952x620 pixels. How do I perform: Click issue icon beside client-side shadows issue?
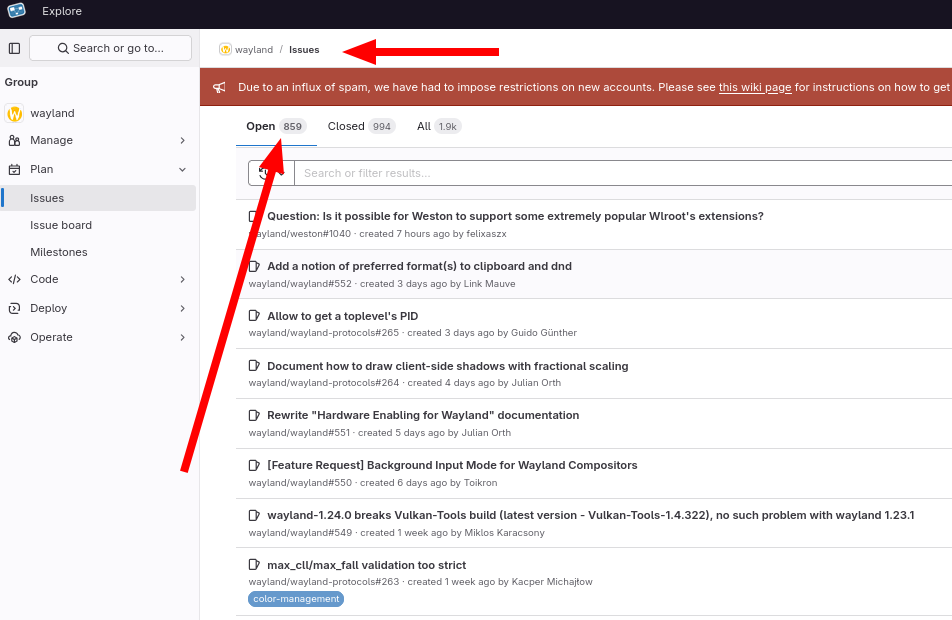click(x=254, y=366)
